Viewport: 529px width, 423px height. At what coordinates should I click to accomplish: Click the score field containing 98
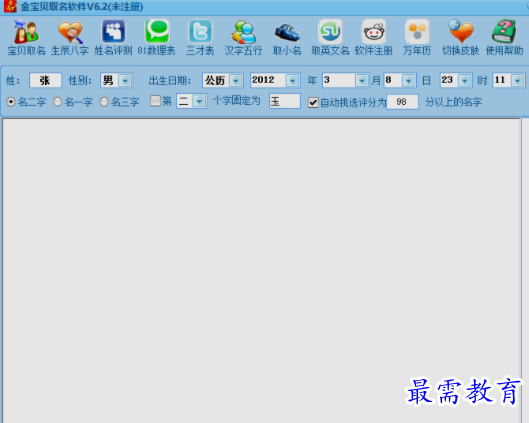click(x=402, y=102)
